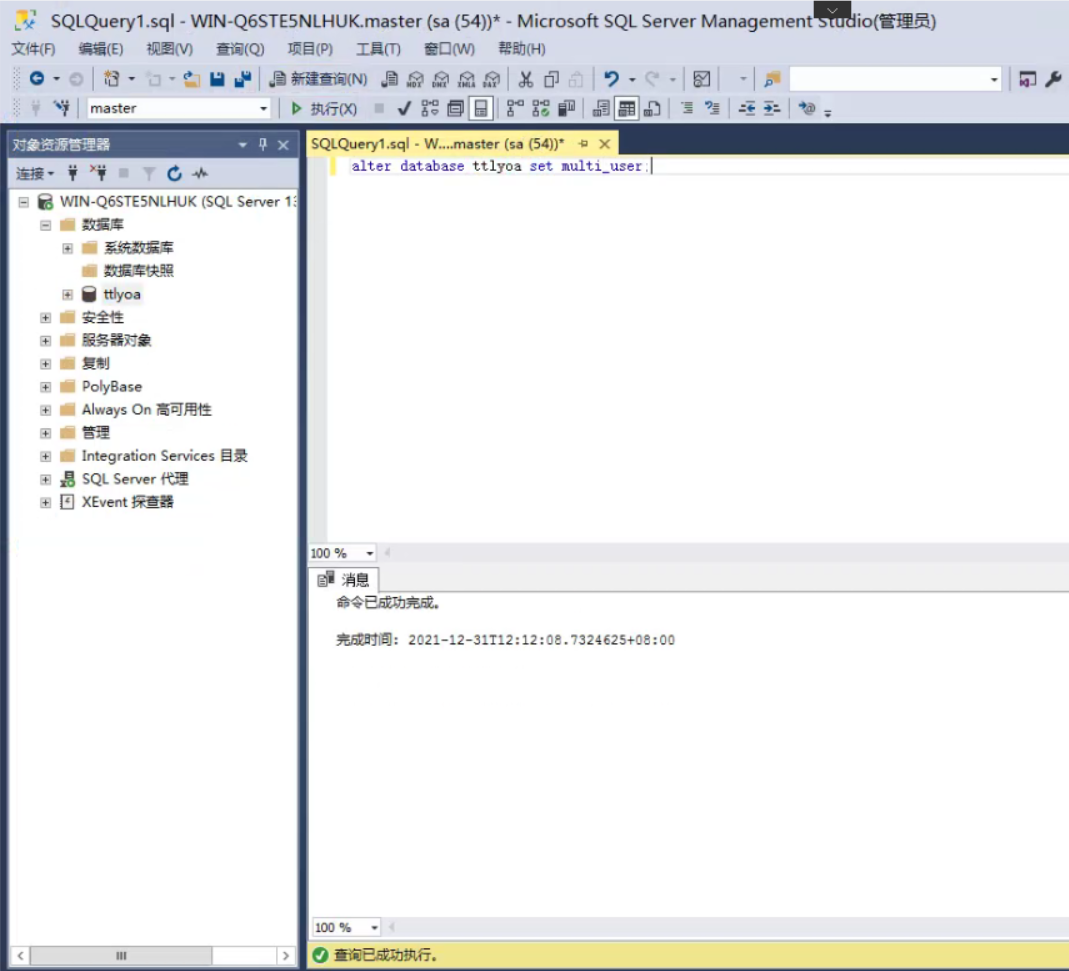Select the 消息 results tab
Viewport: 1069px width, 971px height.
coord(345,580)
